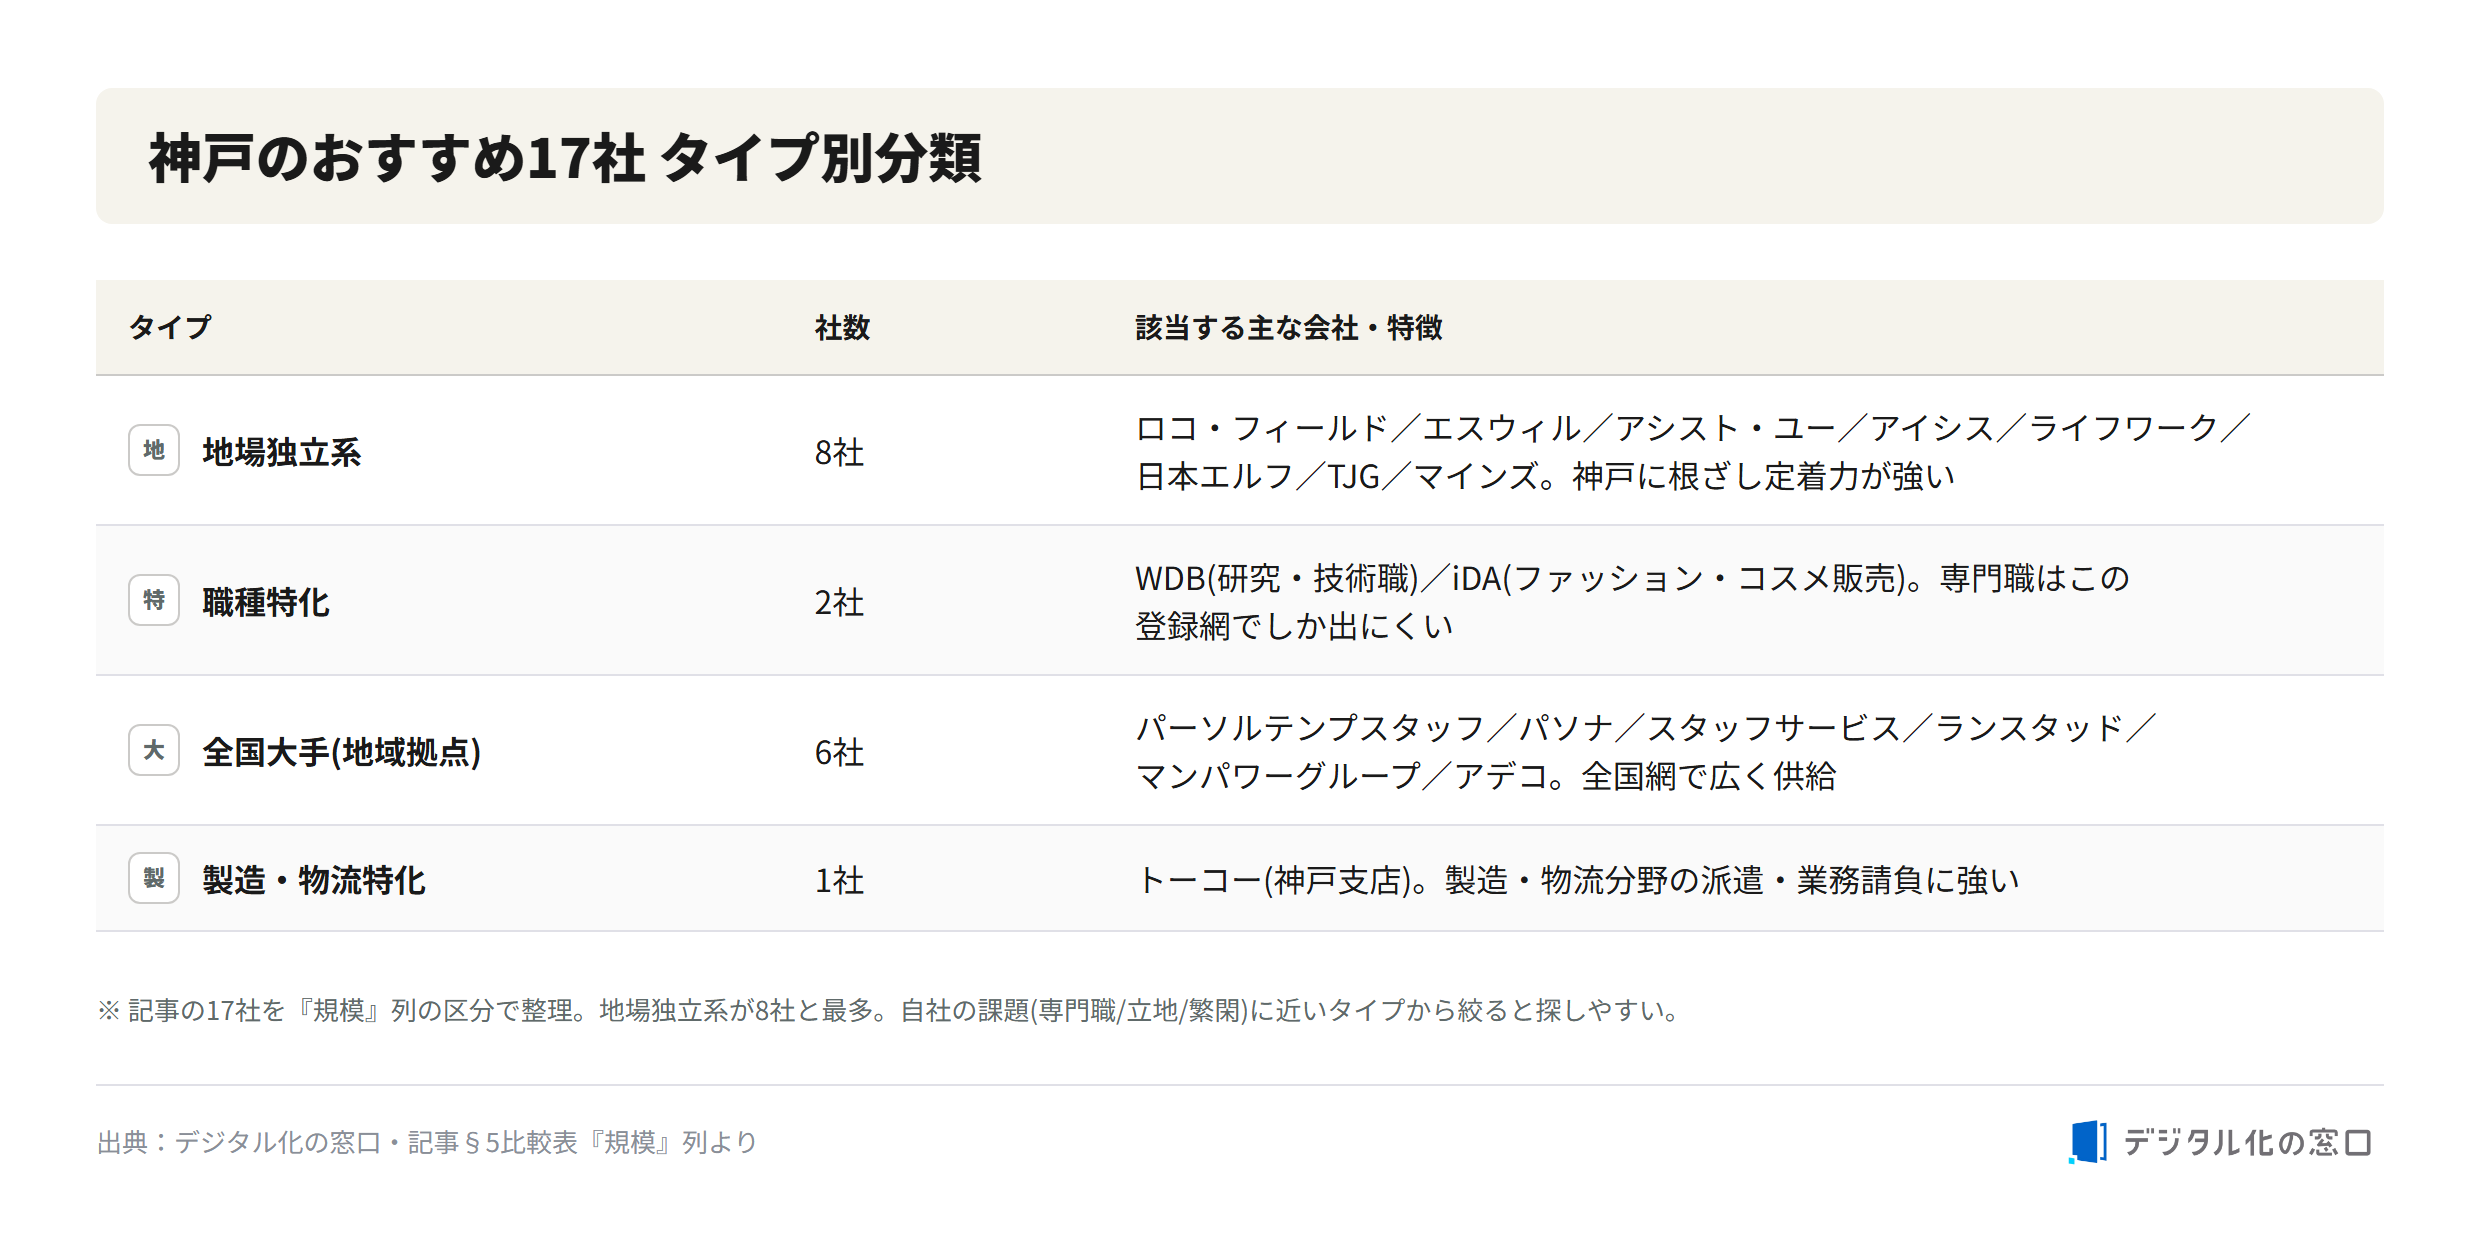Click the 8社 count cell

pyautogui.click(x=839, y=452)
